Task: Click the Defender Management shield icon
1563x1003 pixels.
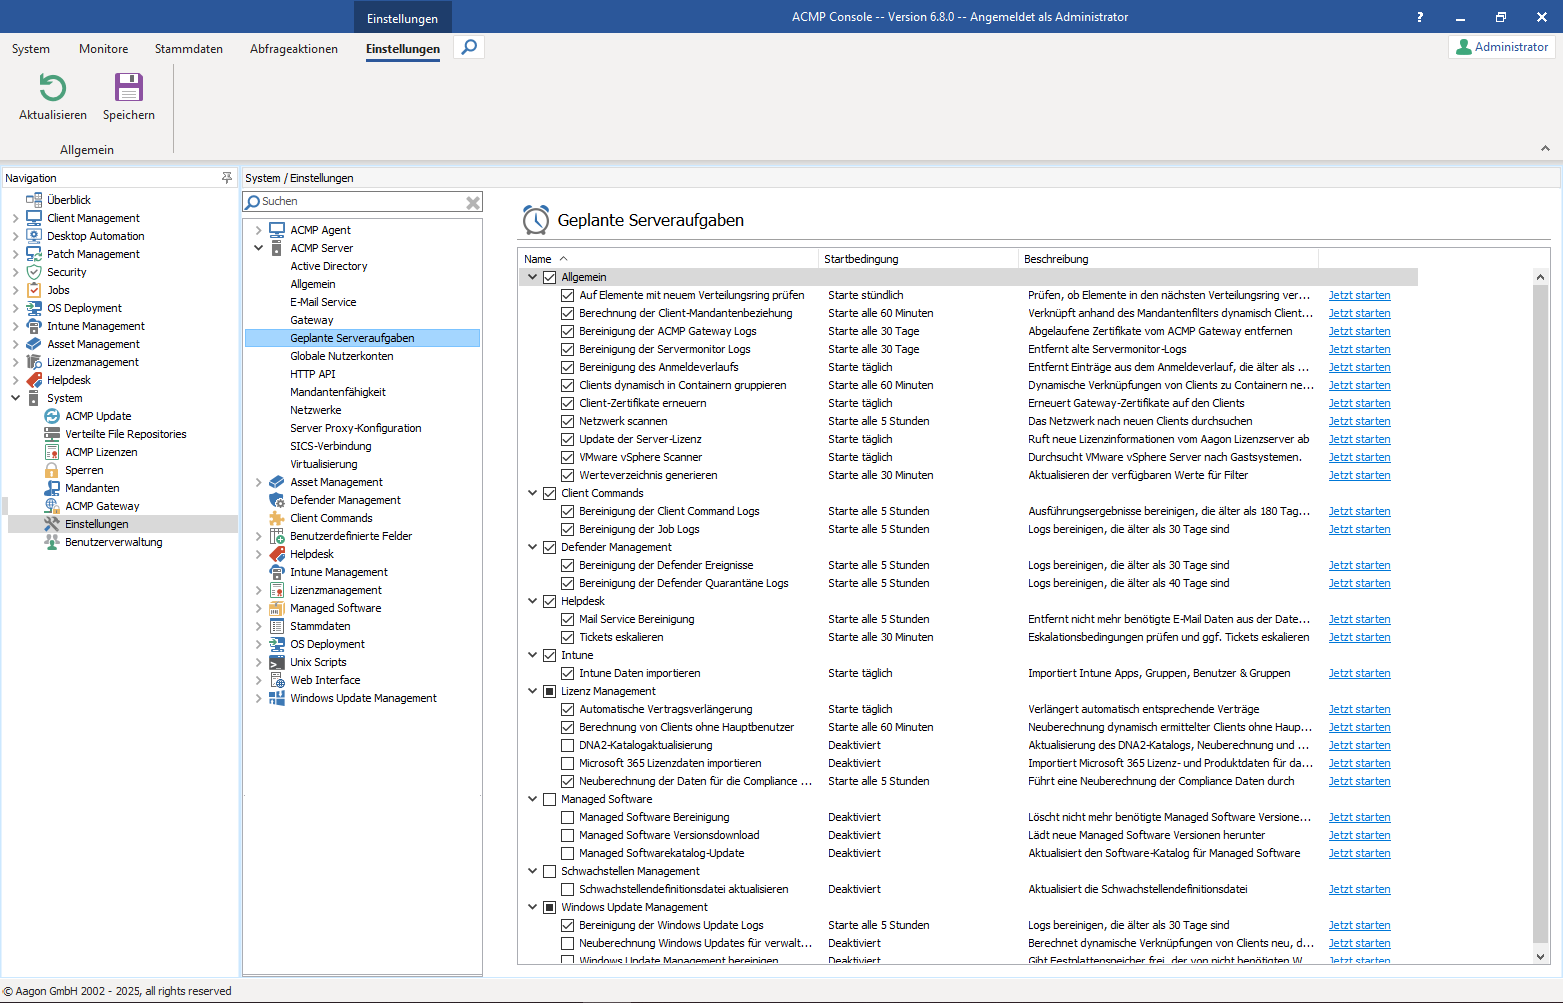Action: click(x=277, y=500)
